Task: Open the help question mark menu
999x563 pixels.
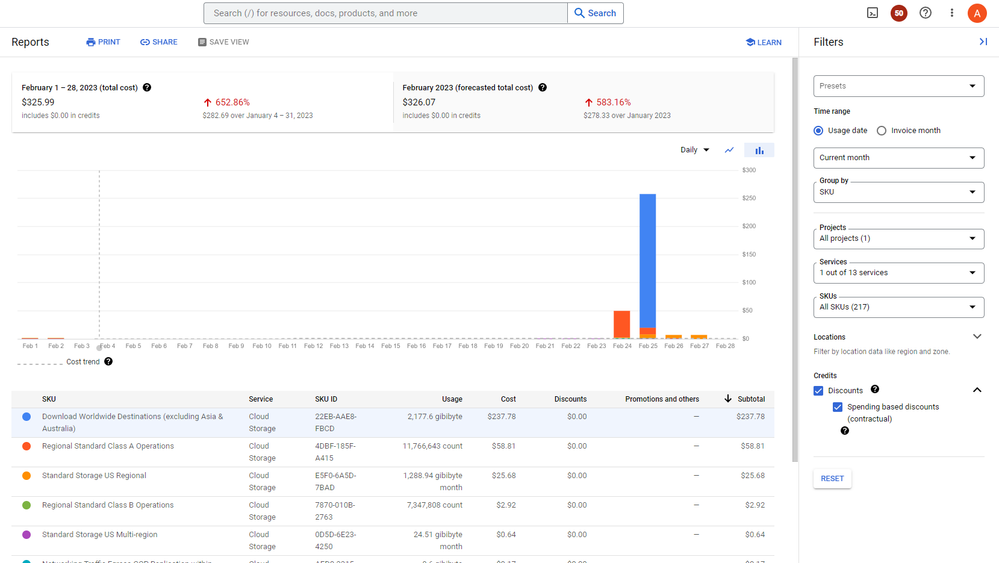Action: click(925, 13)
